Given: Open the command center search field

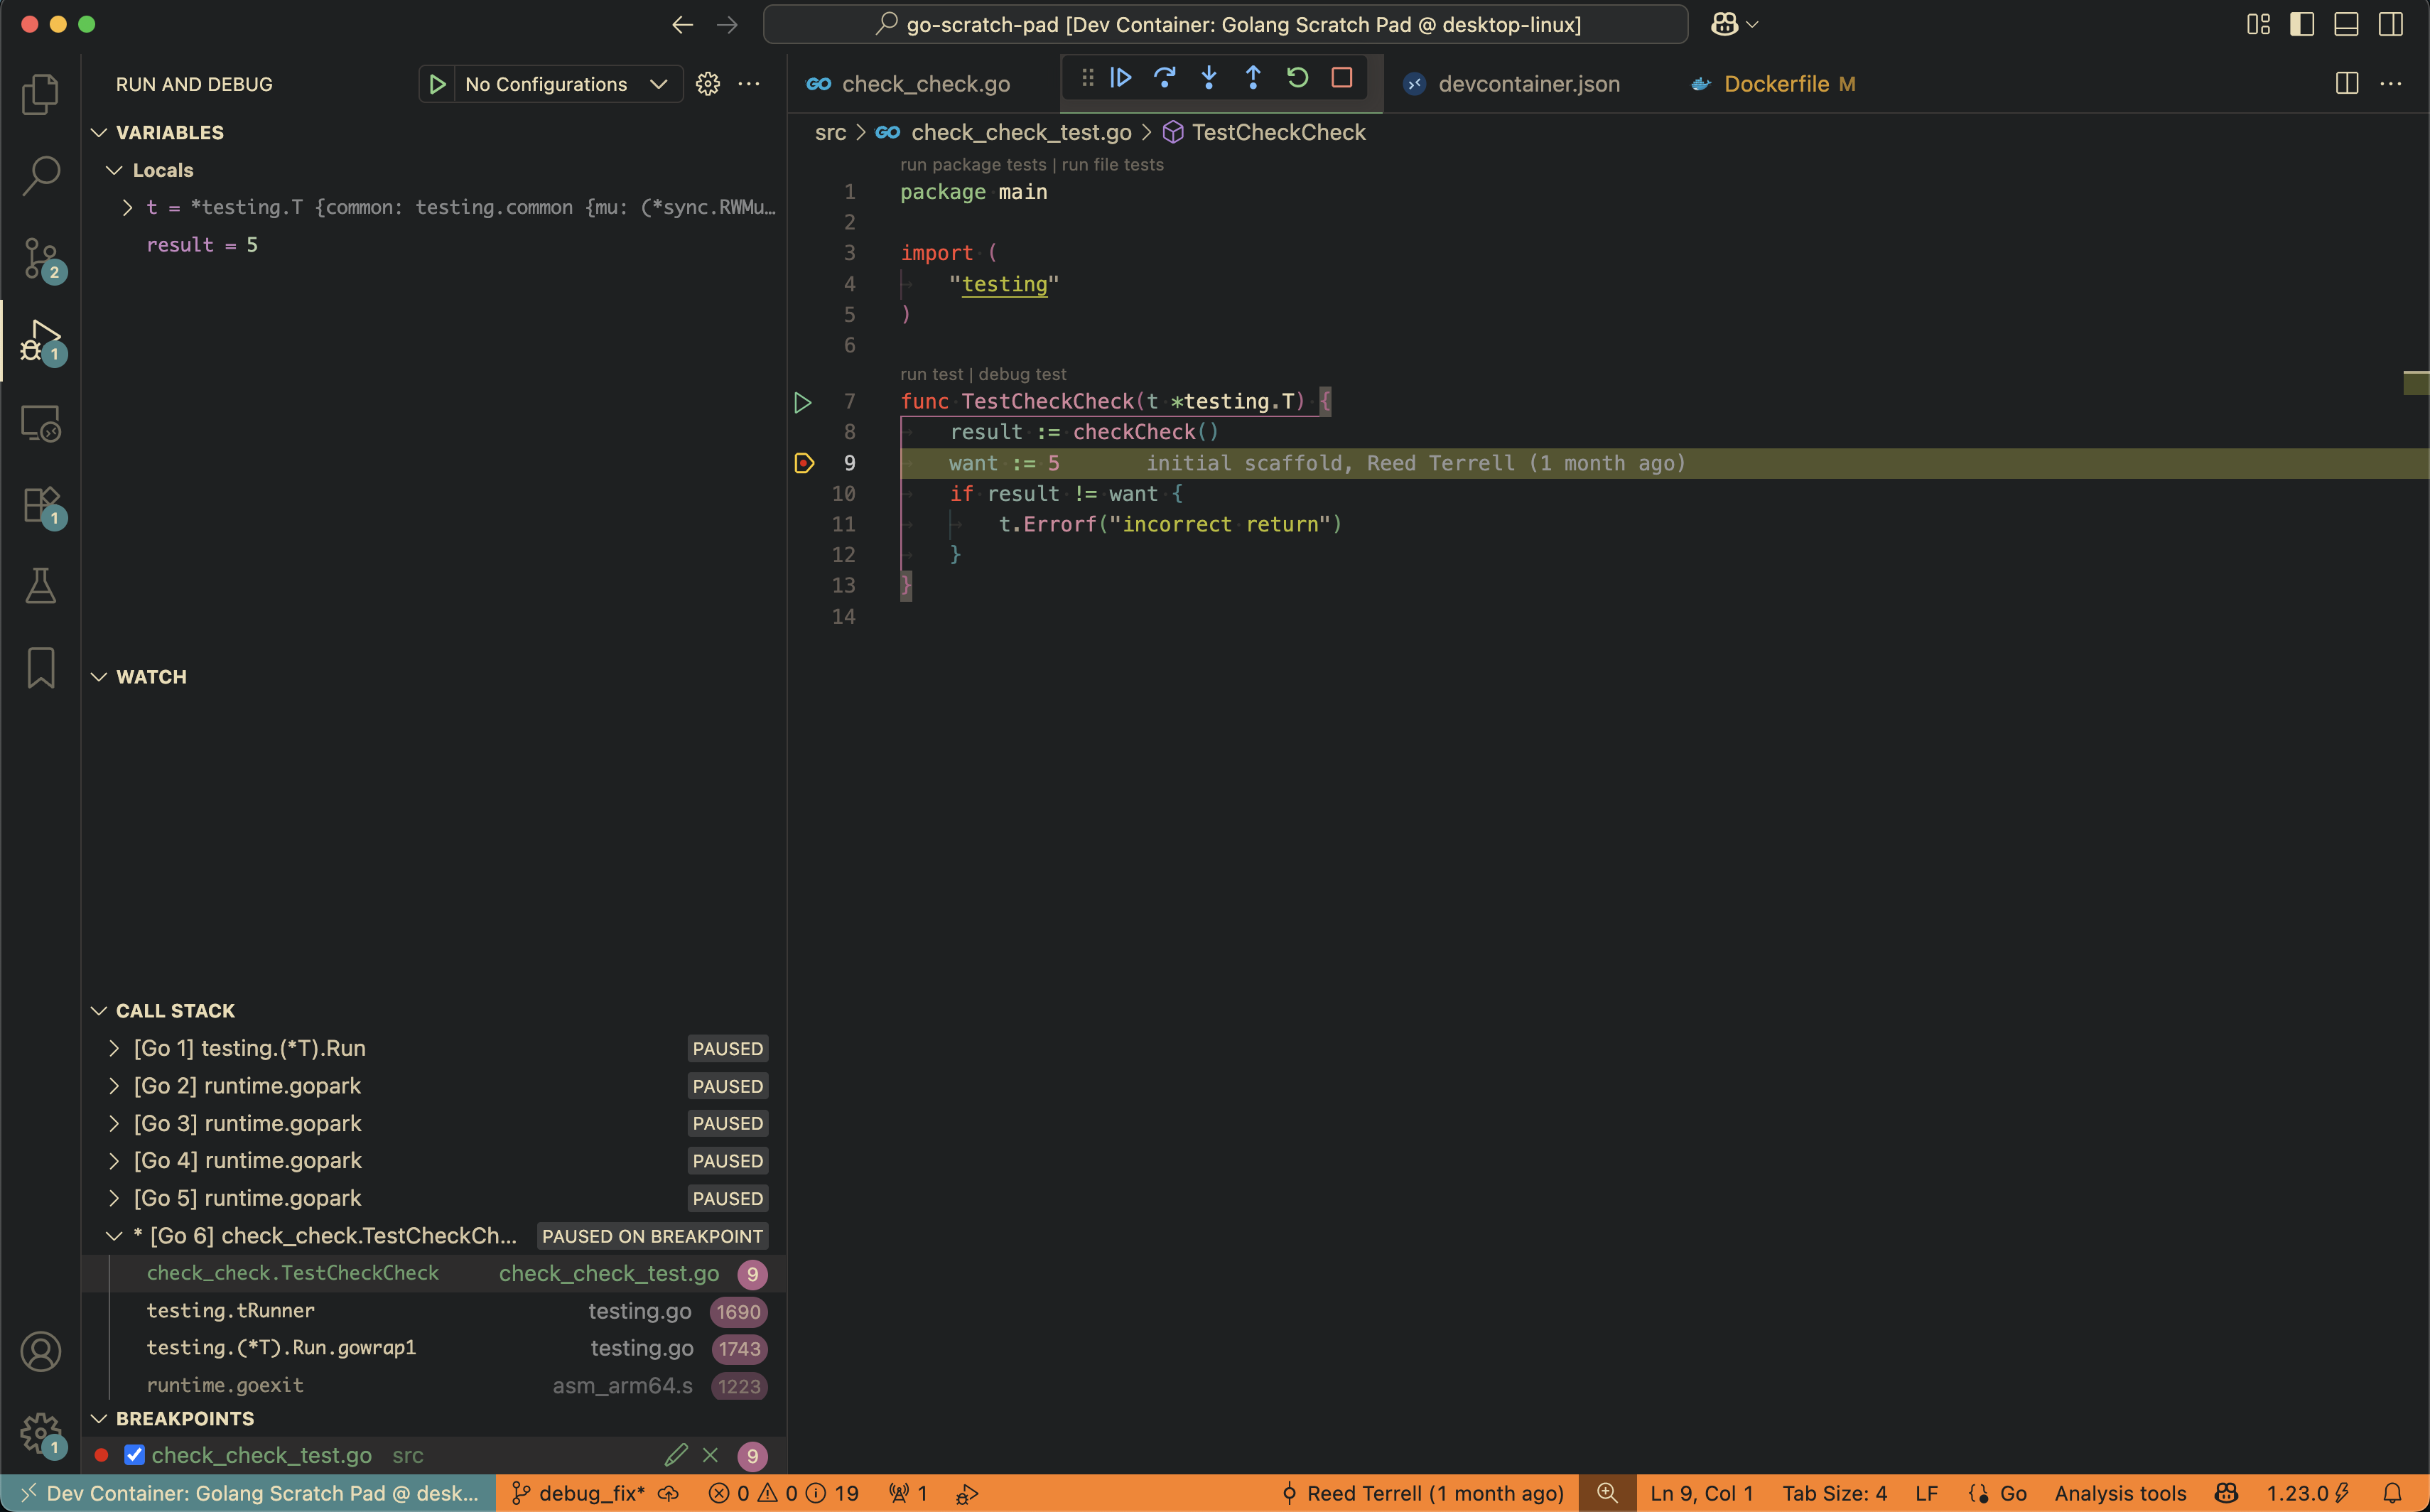Looking at the screenshot, I should point(1226,24).
